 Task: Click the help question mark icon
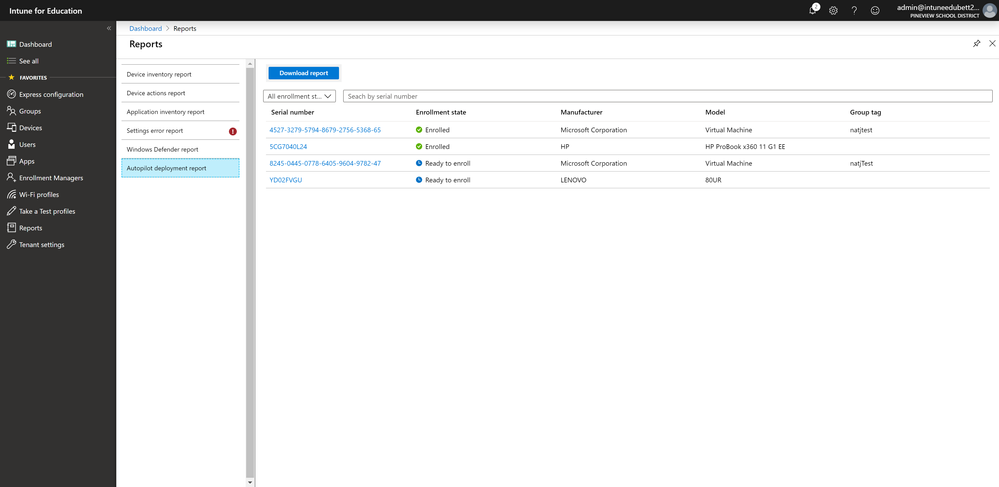click(854, 10)
